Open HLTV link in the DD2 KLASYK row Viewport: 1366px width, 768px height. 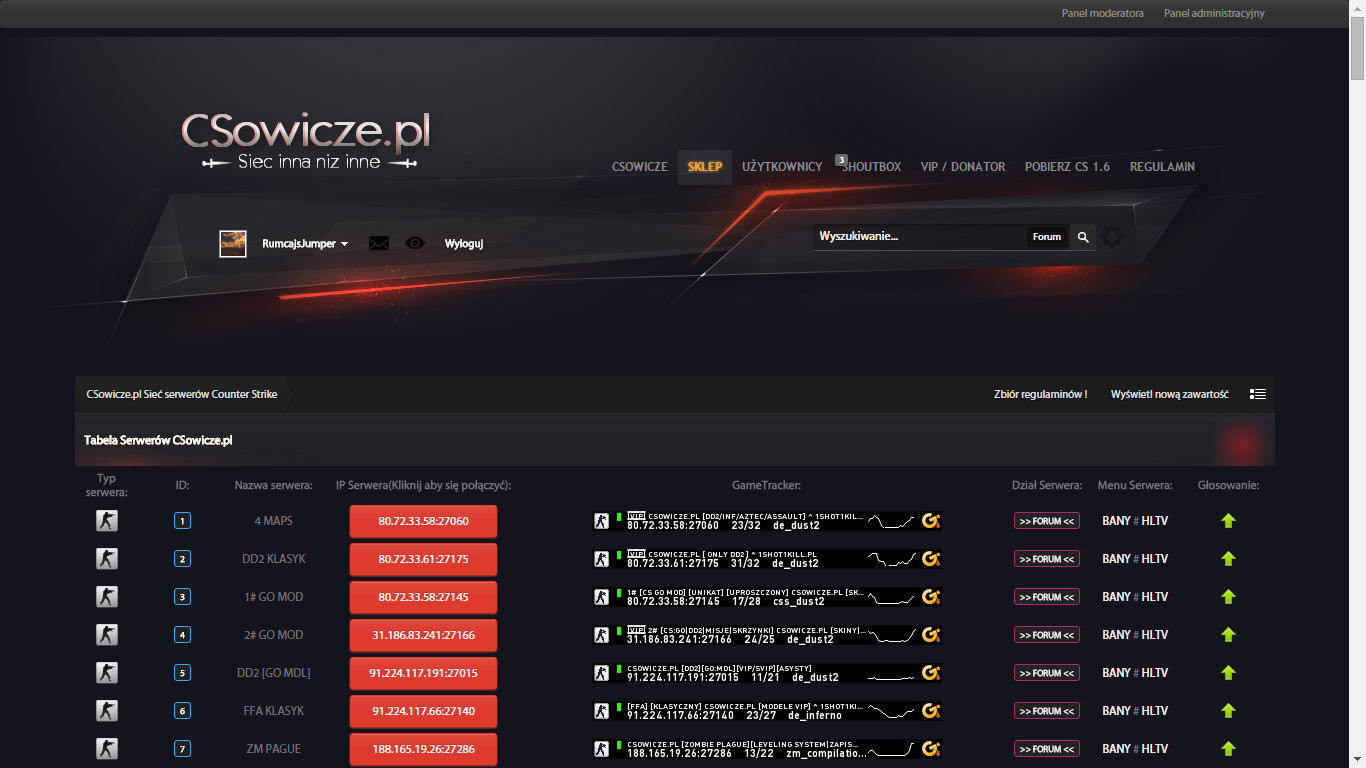click(1155, 559)
